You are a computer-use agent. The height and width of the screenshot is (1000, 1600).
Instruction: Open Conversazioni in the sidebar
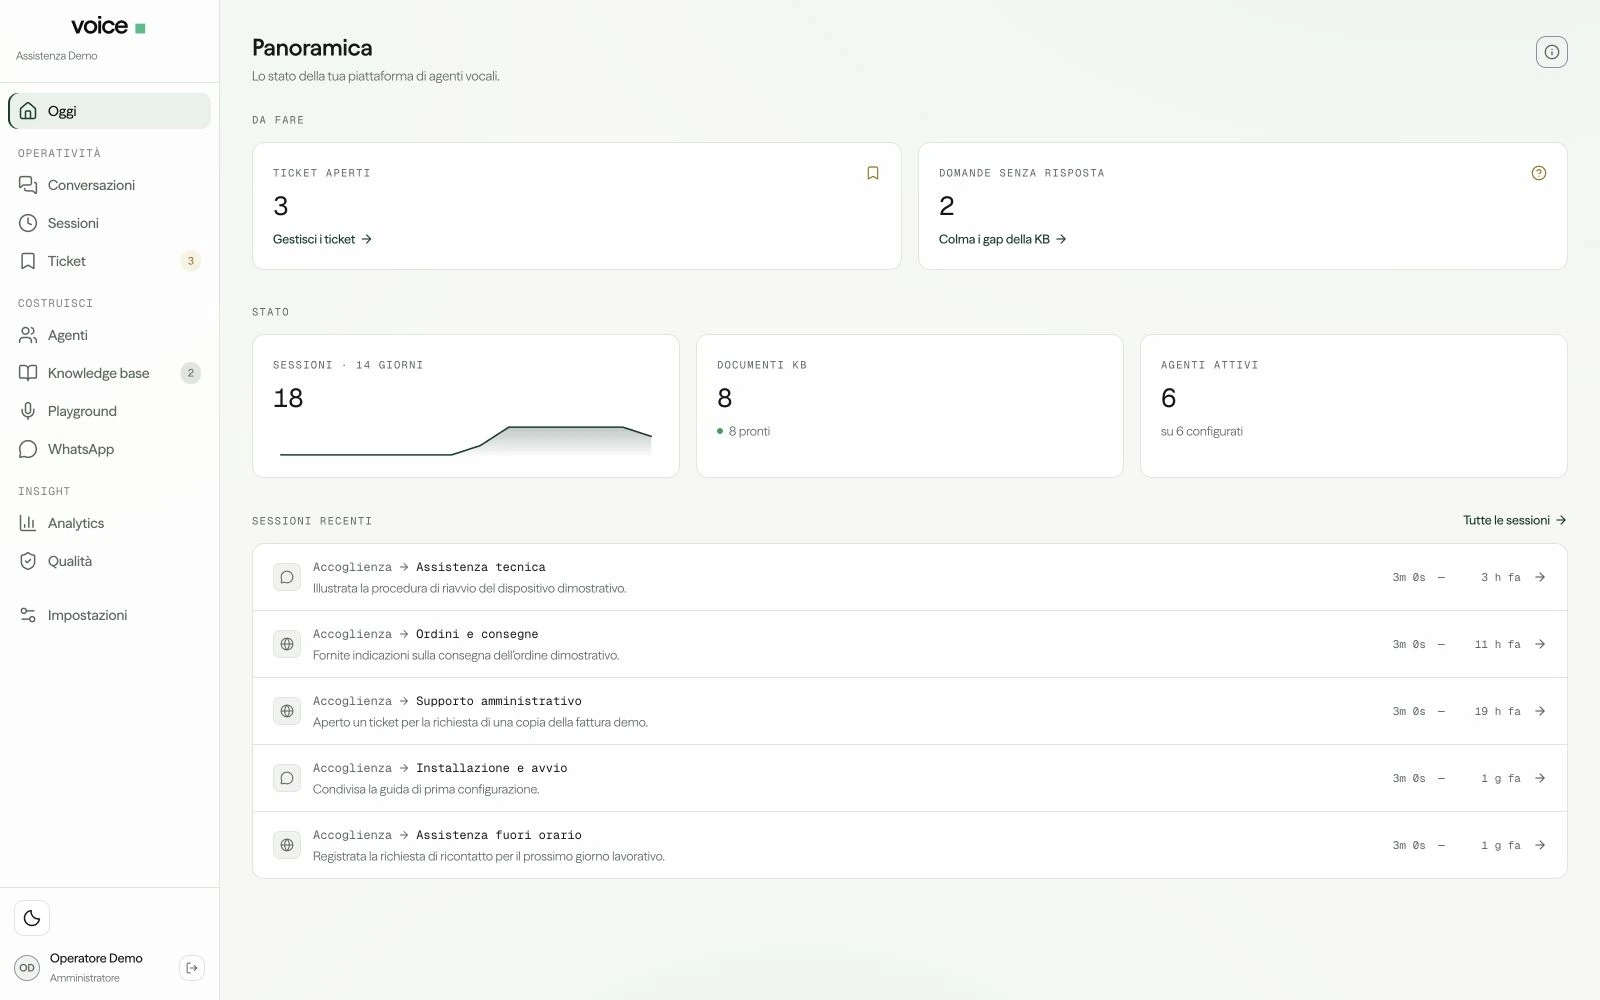click(110, 185)
